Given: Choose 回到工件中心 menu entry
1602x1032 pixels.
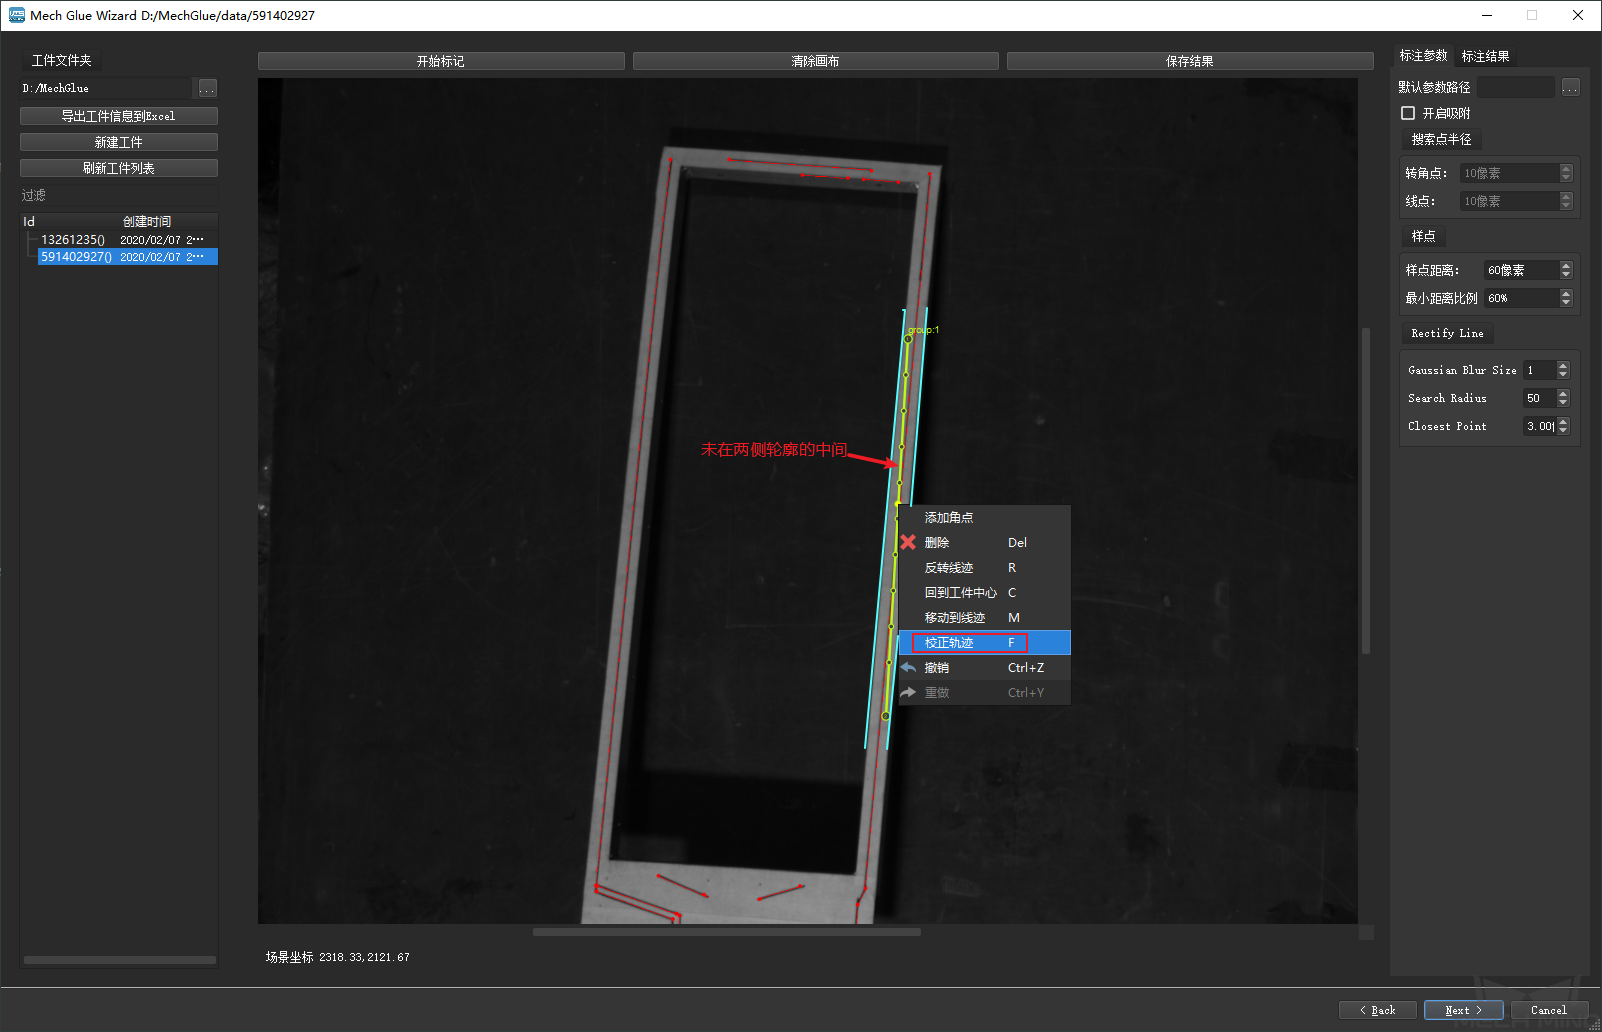Looking at the screenshot, I should pos(984,592).
